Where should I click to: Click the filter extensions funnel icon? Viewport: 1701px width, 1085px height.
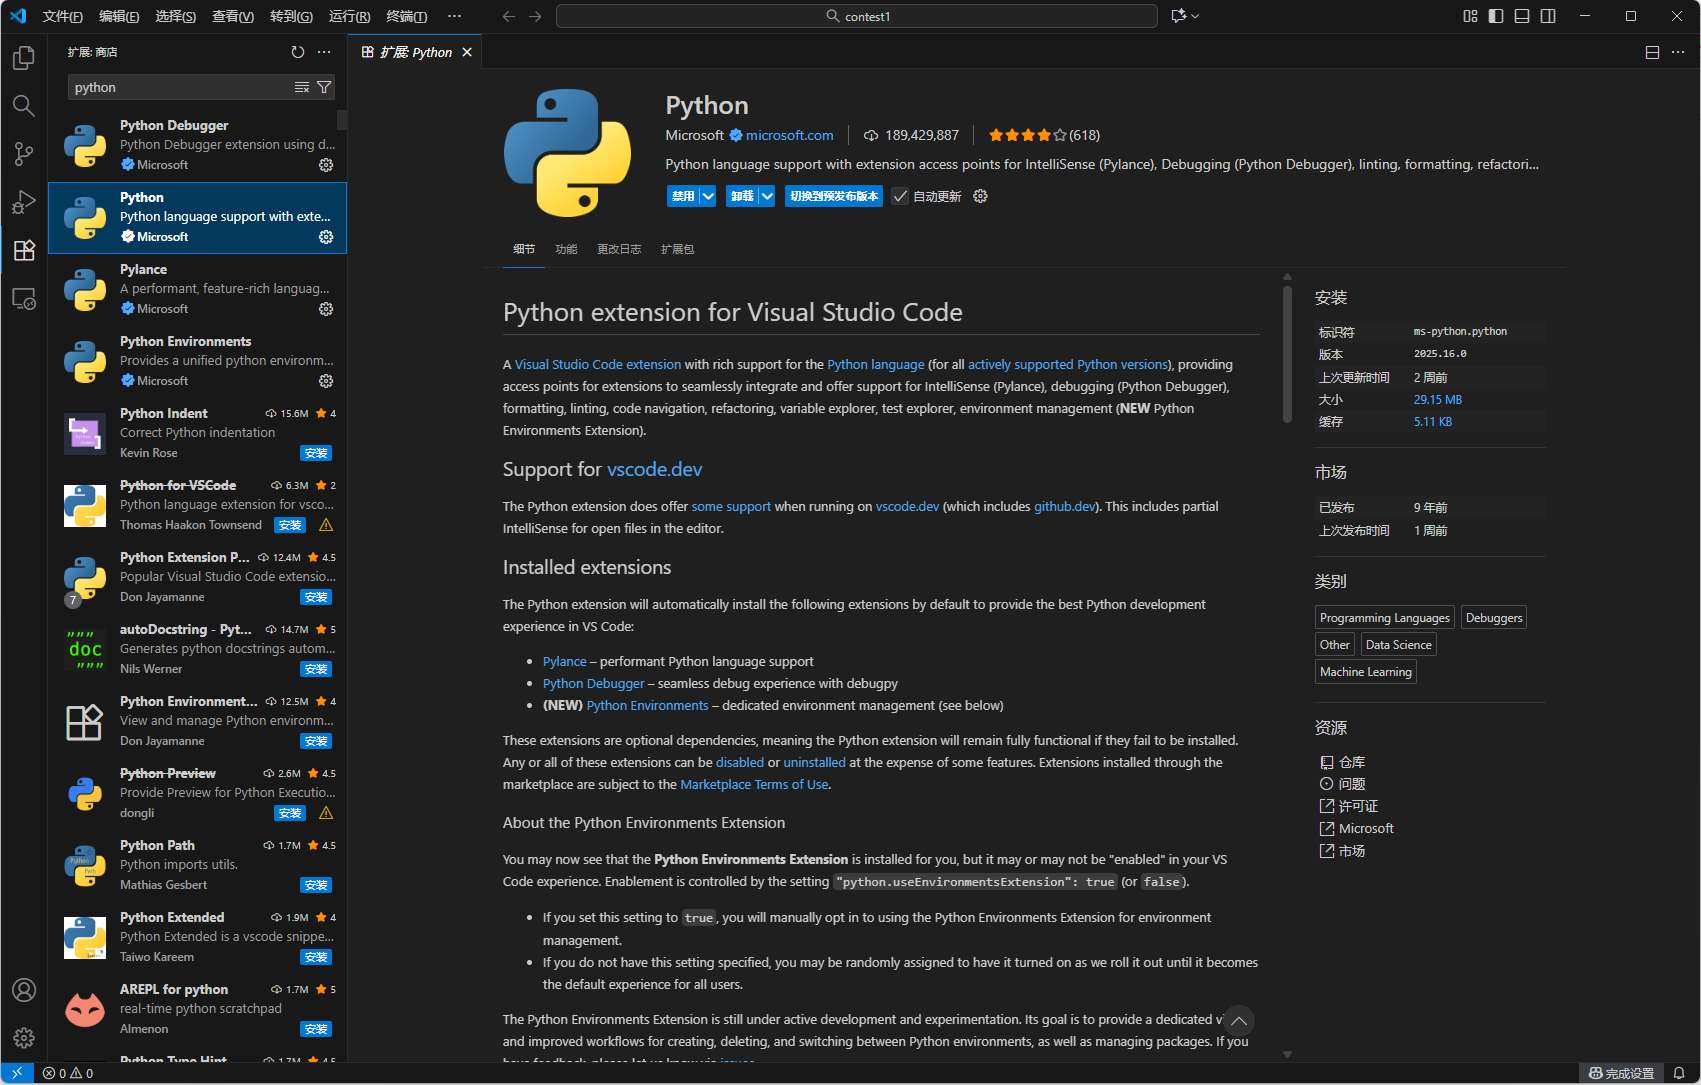tap(324, 88)
